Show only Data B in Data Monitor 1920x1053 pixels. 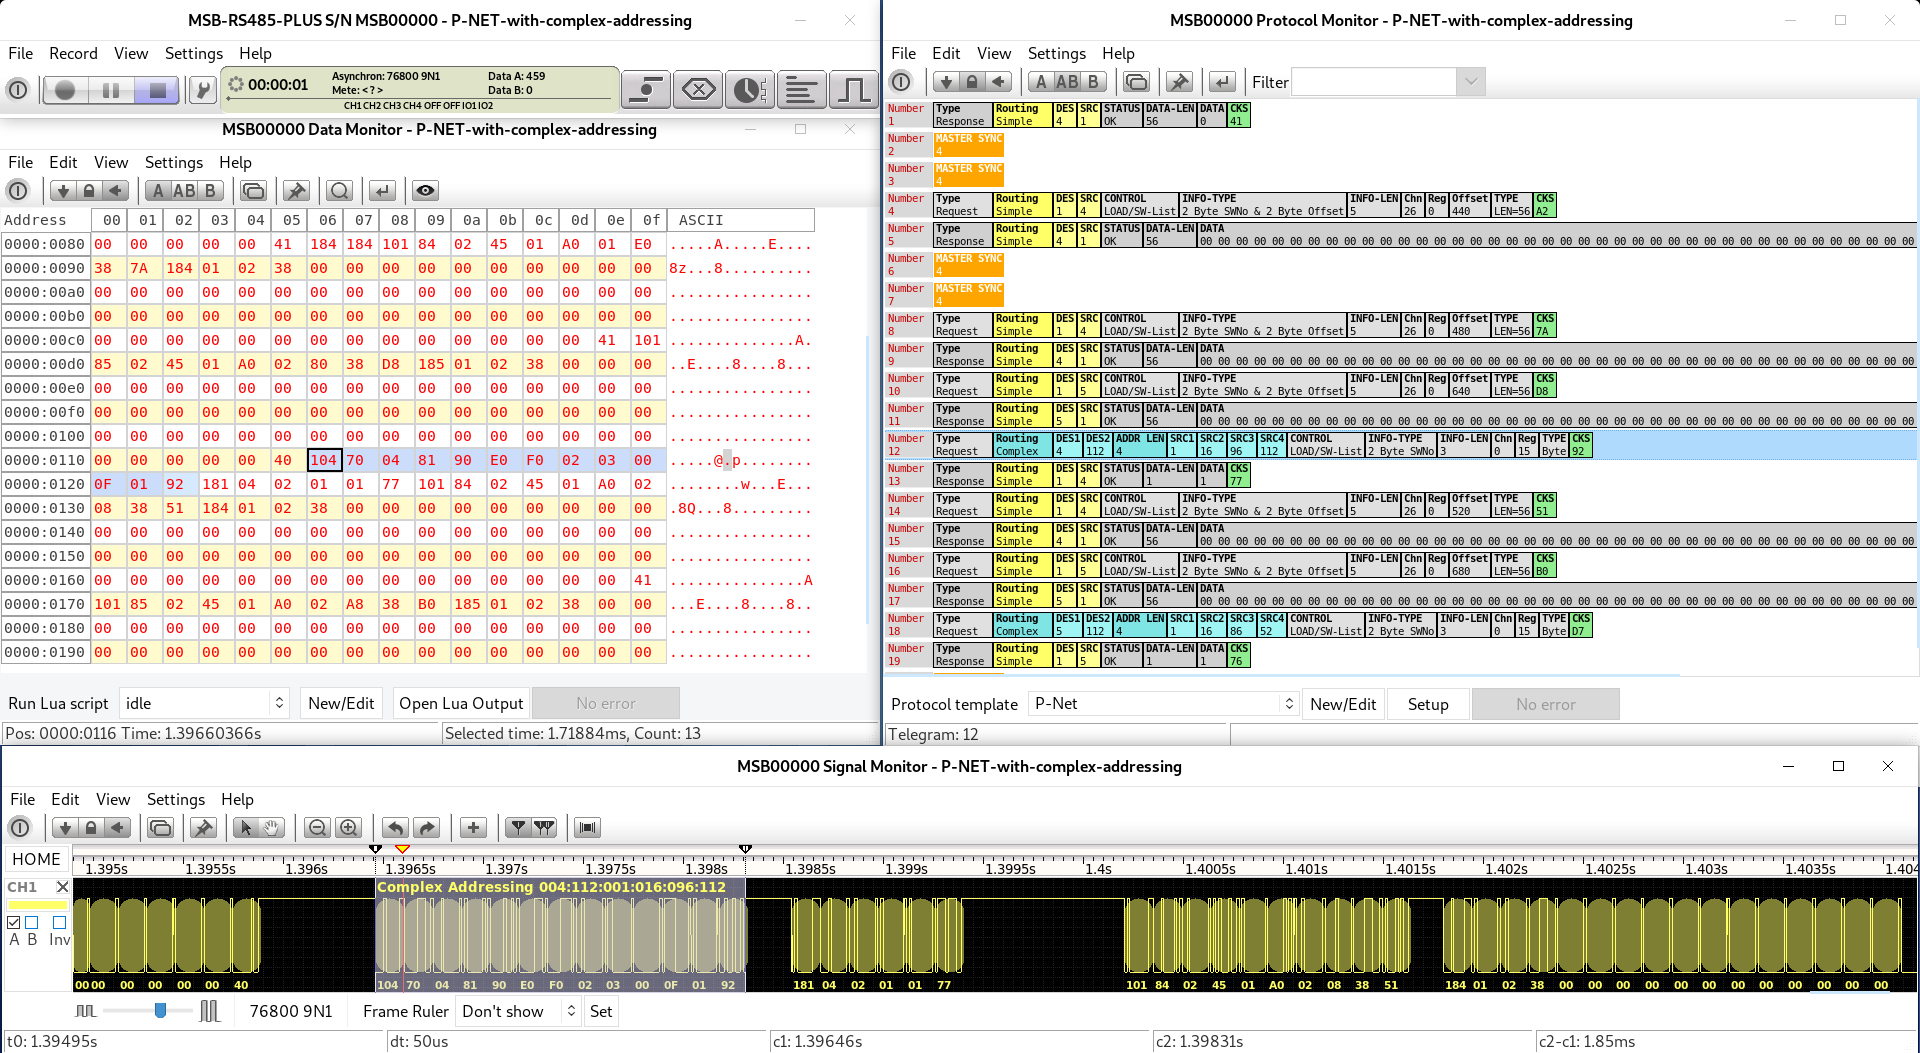(210, 191)
